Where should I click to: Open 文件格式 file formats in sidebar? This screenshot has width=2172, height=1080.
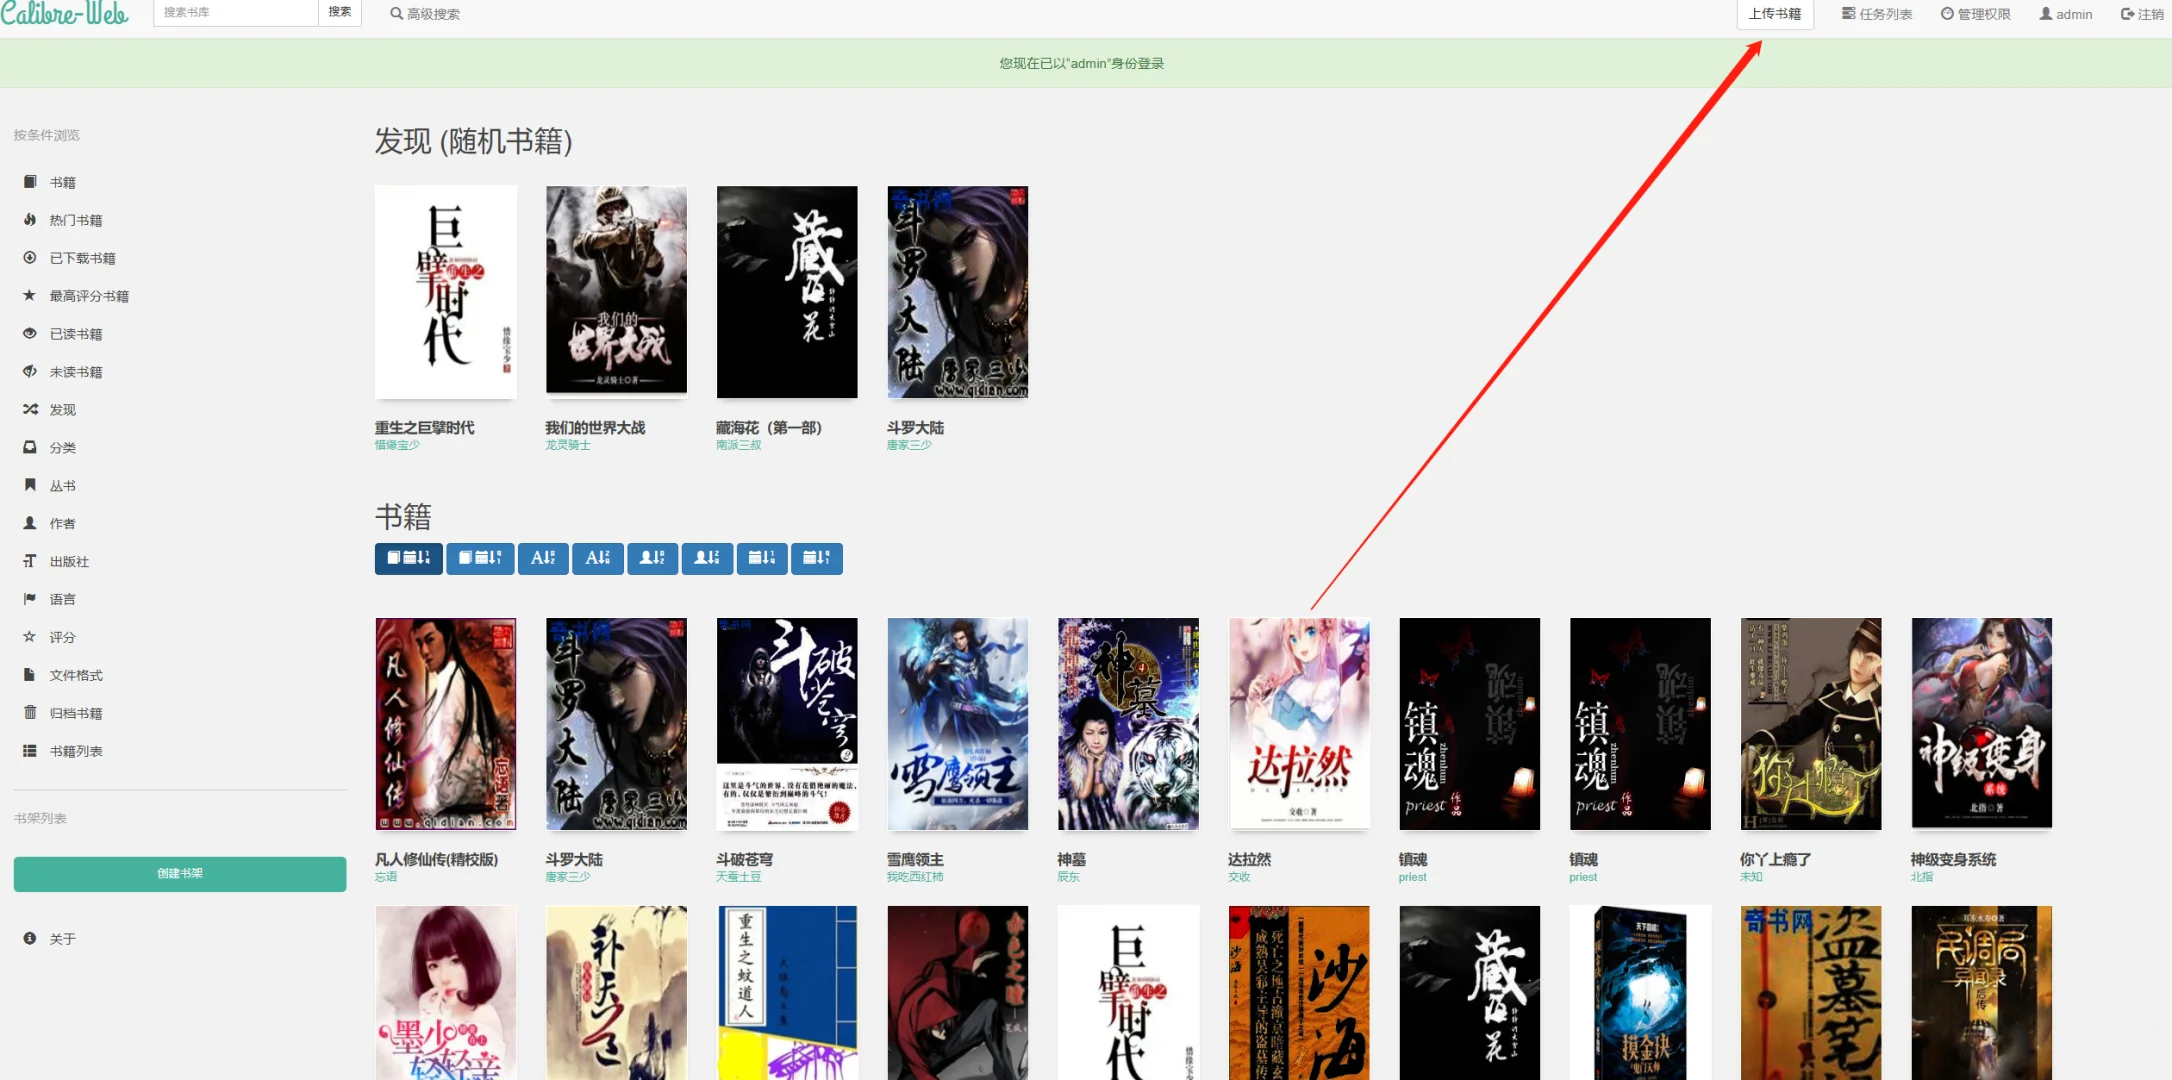pyautogui.click(x=75, y=675)
